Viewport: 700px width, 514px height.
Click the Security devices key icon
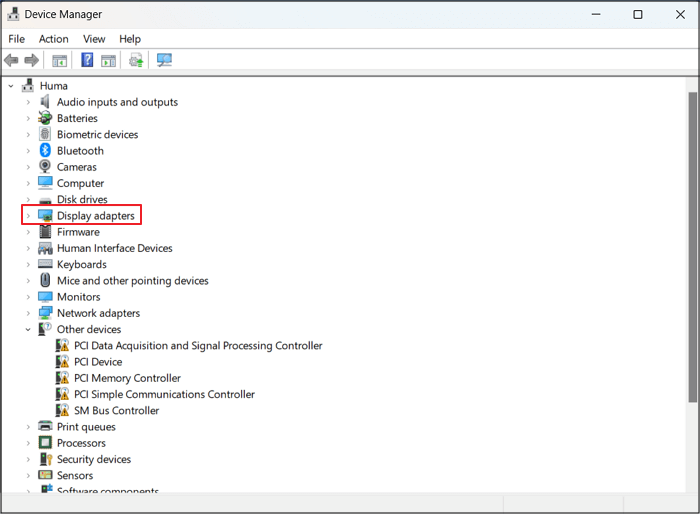click(46, 459)
